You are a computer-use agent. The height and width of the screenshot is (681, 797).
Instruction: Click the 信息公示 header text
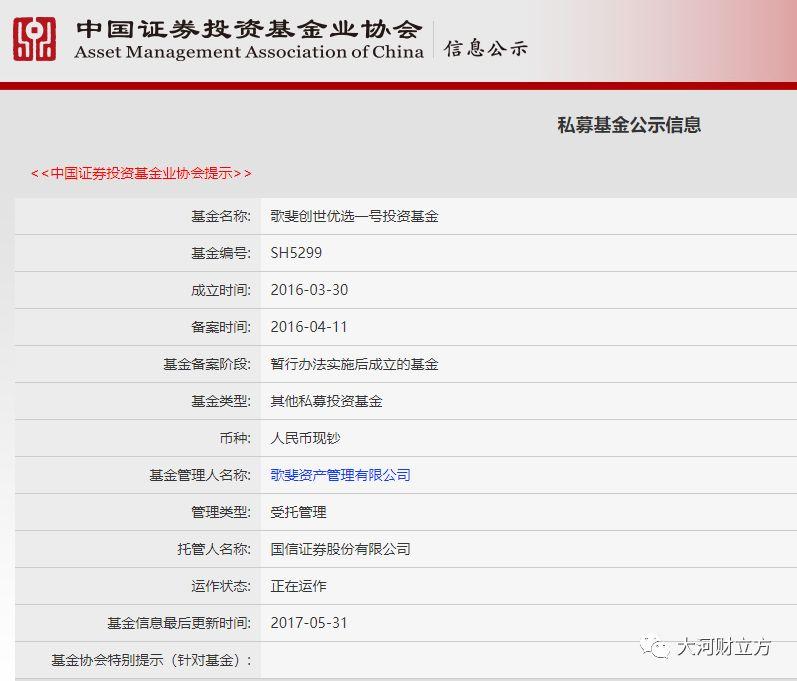[x=486, y=48]
